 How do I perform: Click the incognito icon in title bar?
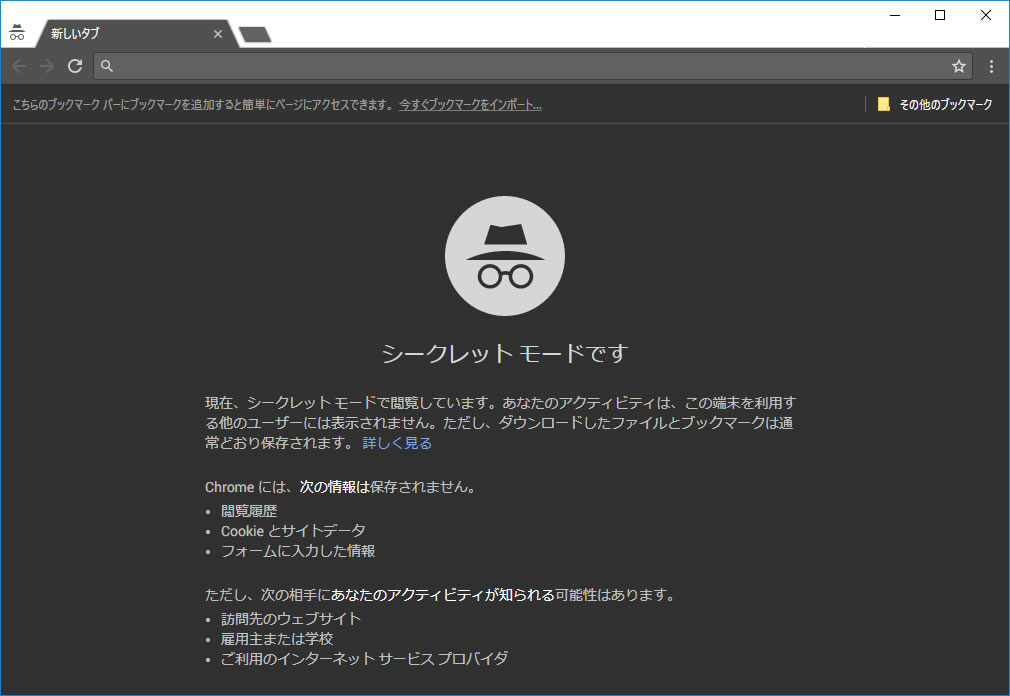pos(17,32)
